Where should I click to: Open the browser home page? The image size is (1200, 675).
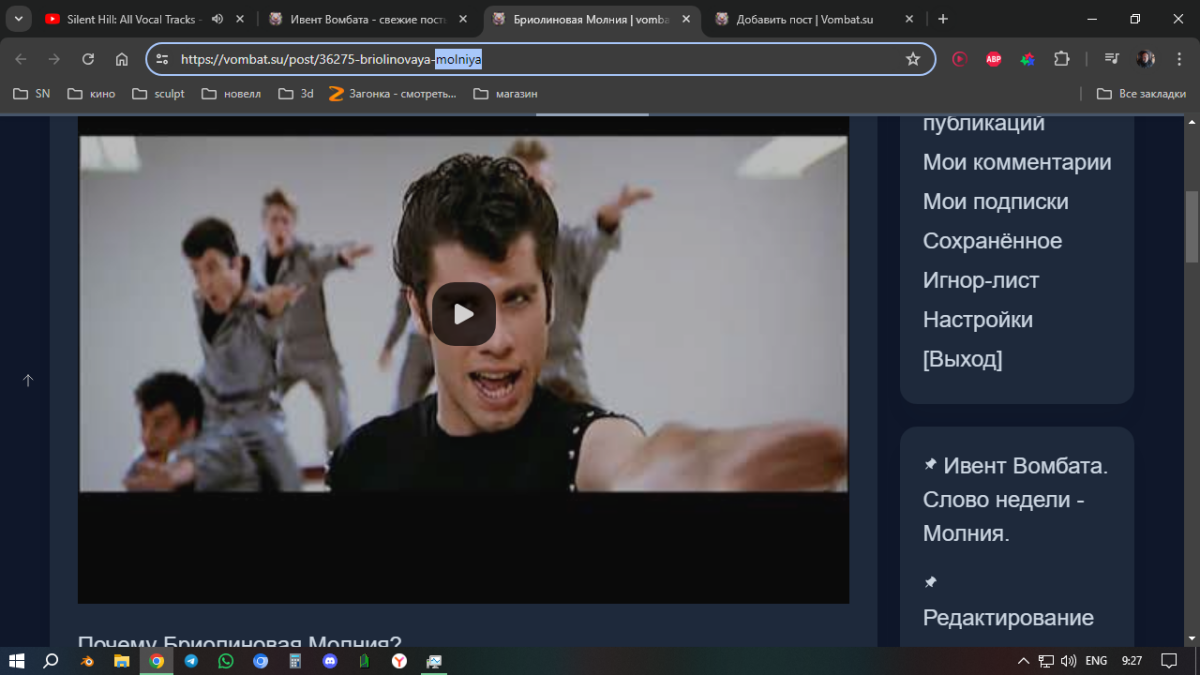click(x=122, y=59)
